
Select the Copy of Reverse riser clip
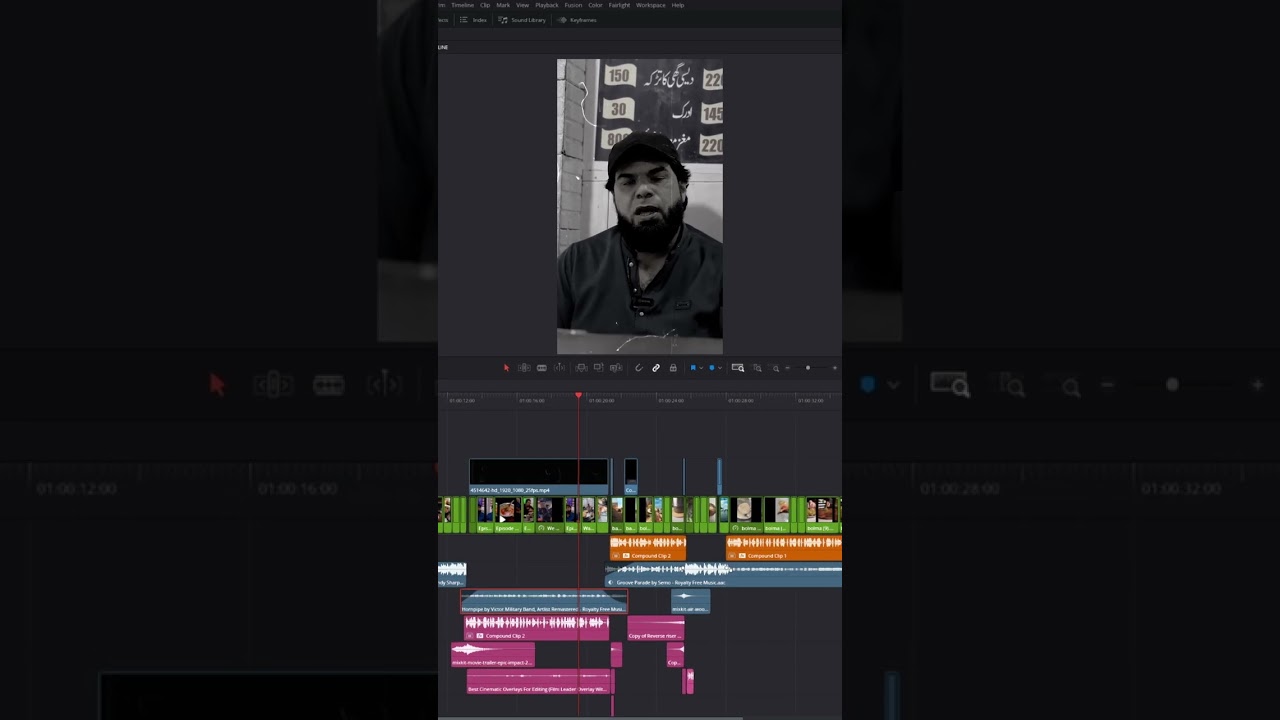point(655,629)
